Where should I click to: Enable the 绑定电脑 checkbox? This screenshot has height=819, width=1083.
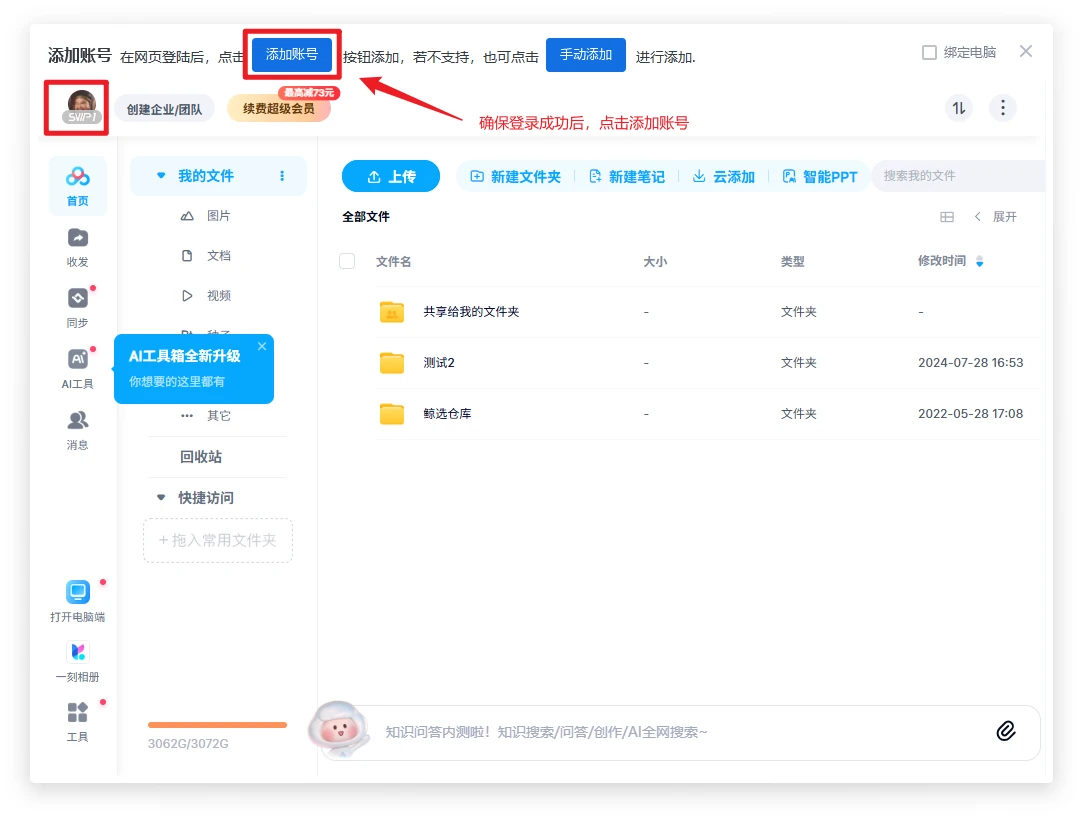929,52
